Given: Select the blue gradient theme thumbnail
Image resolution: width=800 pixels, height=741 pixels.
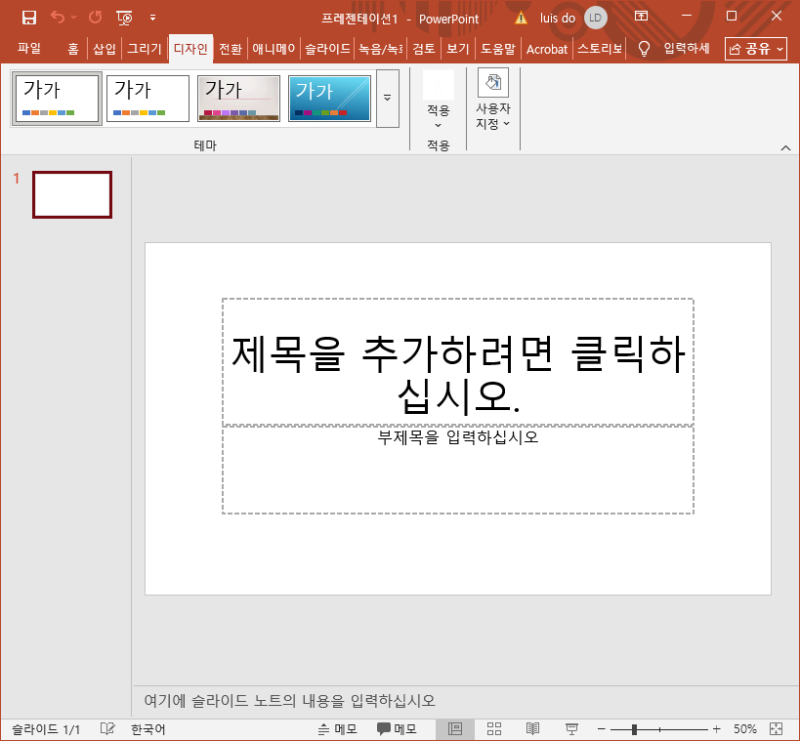Looking at the screenshot, I should 329,98.
